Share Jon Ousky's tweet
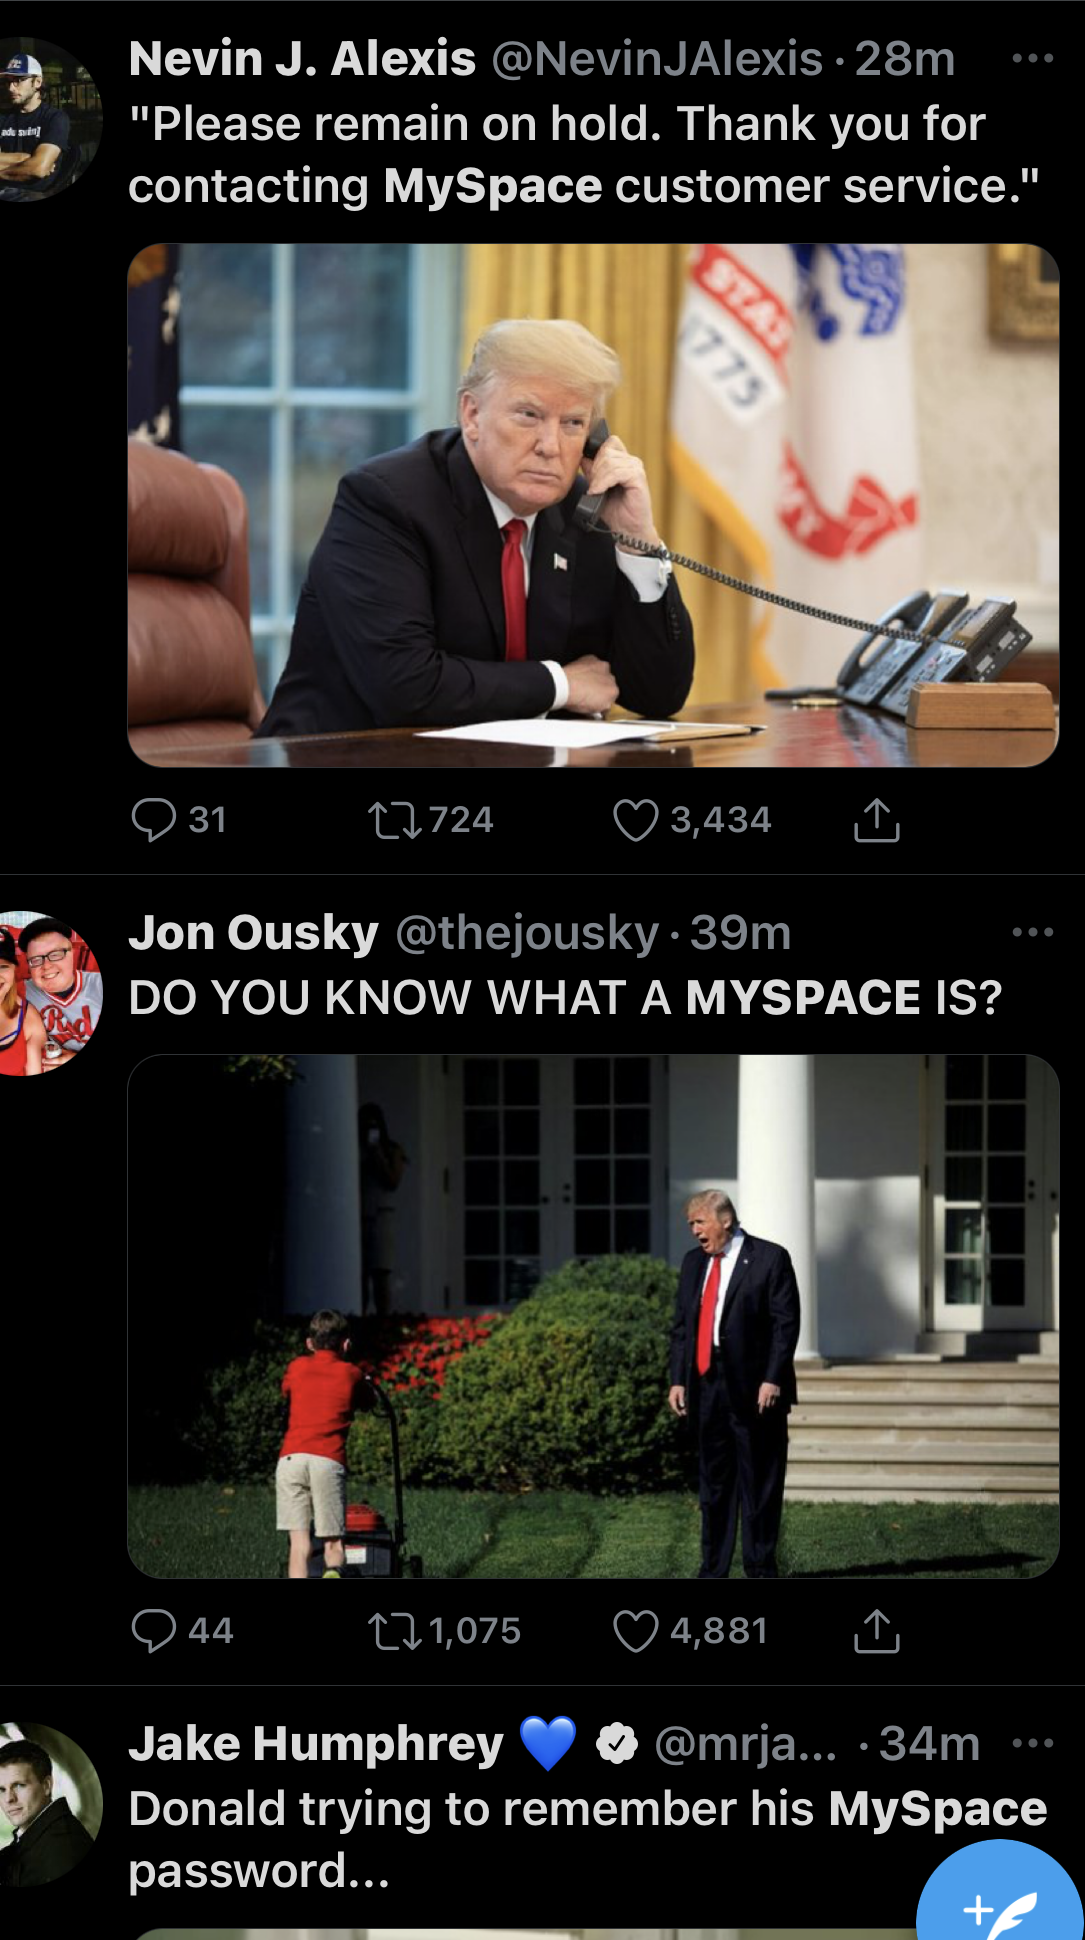The image size is (1085, 1940). tap(877, 1631)
